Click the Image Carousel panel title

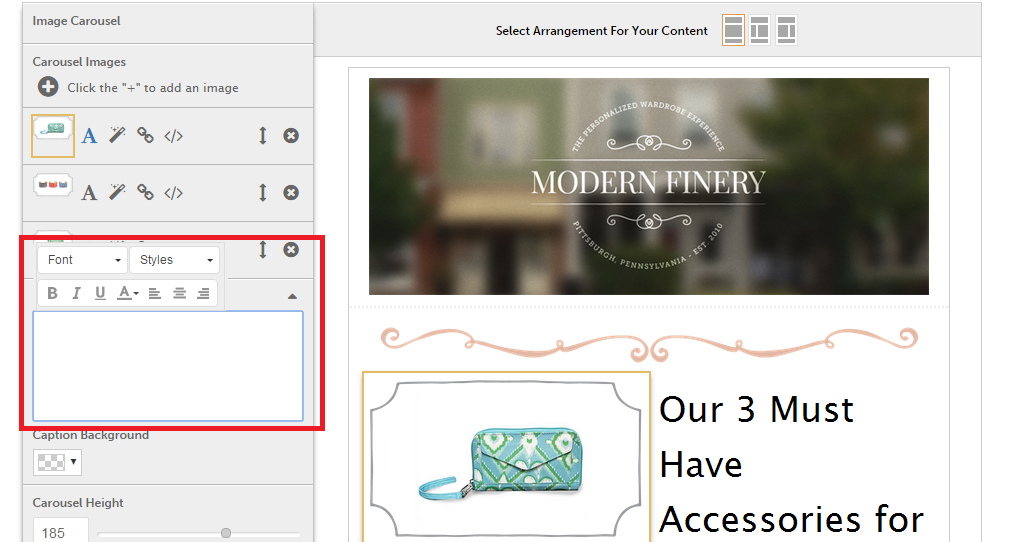(x=76, y=21)
